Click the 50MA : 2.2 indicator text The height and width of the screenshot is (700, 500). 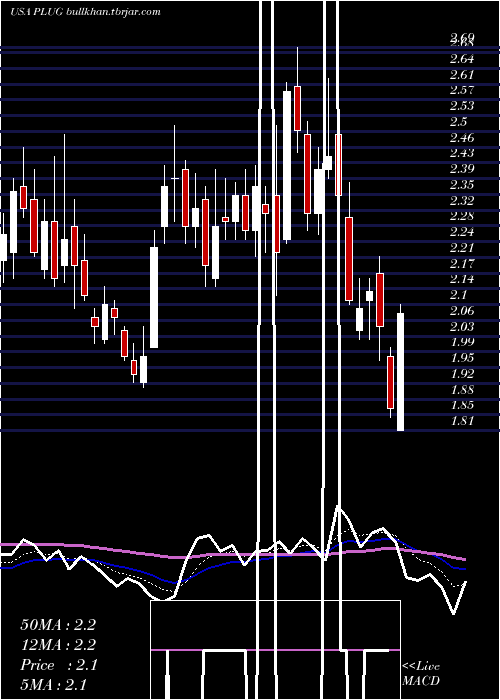(58, 625)
